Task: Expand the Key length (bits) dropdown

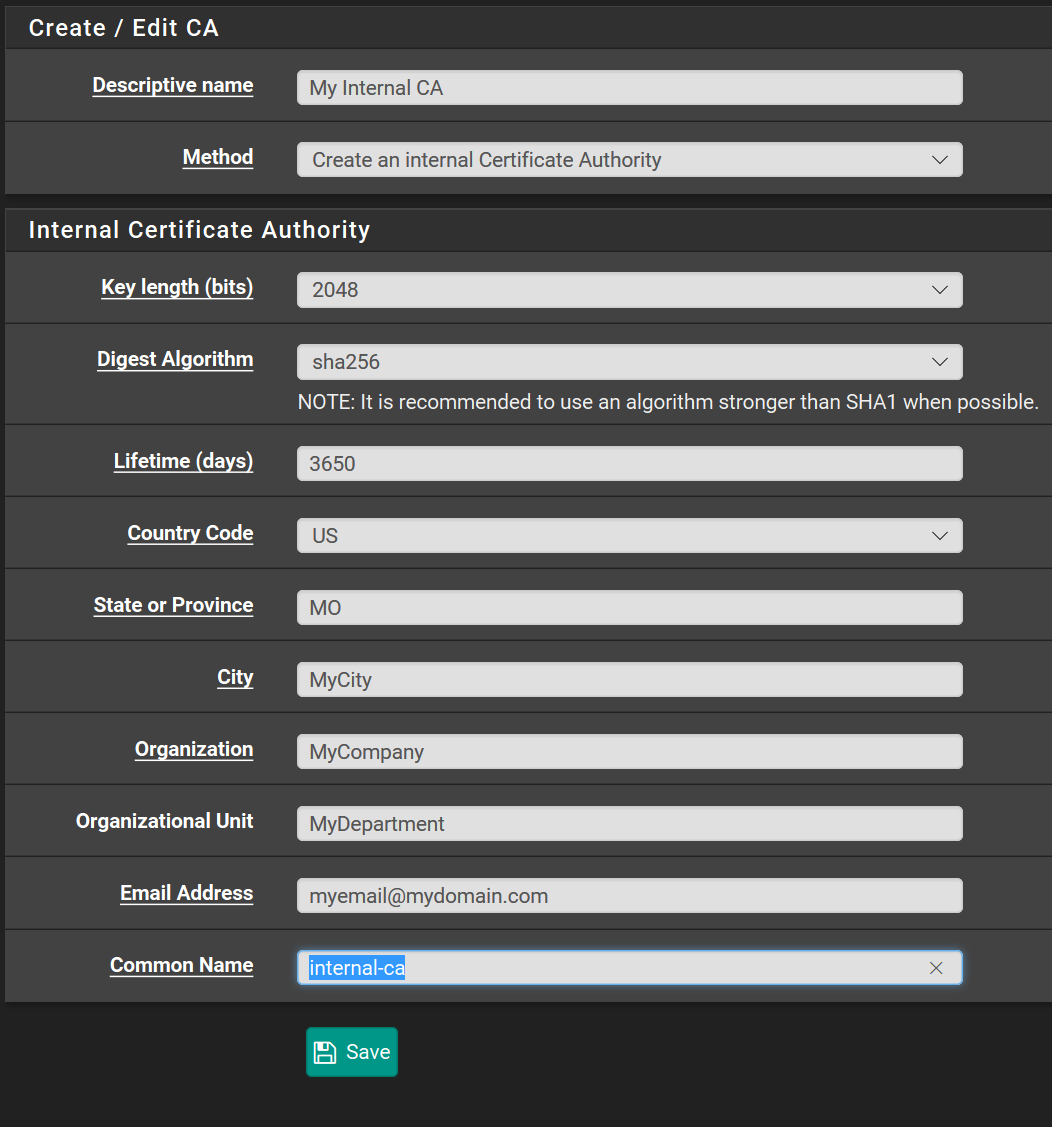Action: 629,290
